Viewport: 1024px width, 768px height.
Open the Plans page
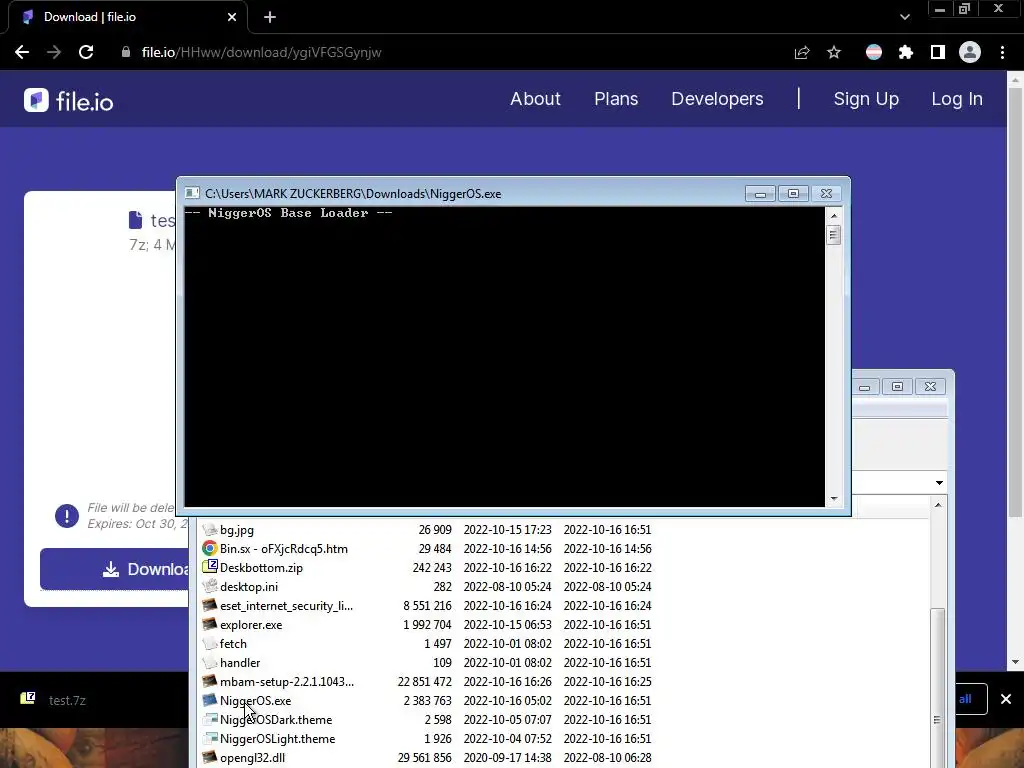pos(616,99)
